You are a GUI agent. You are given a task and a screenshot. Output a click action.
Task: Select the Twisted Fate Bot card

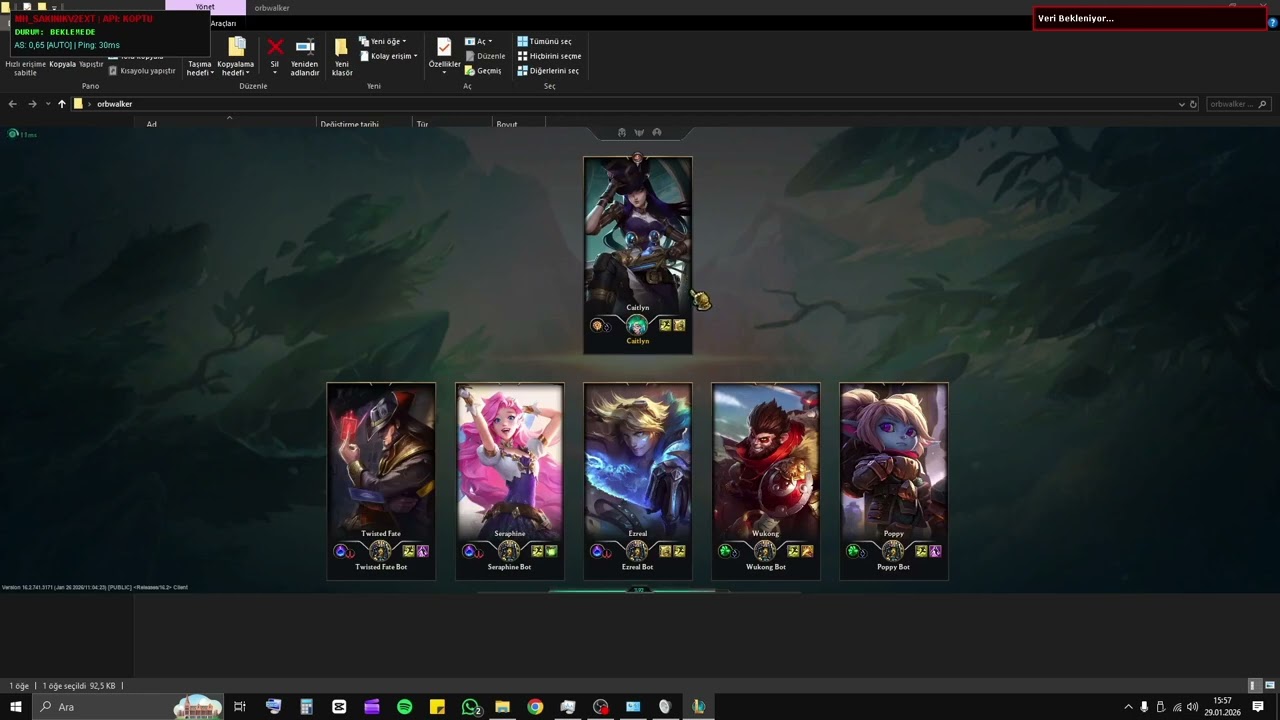tap(381, 481)
